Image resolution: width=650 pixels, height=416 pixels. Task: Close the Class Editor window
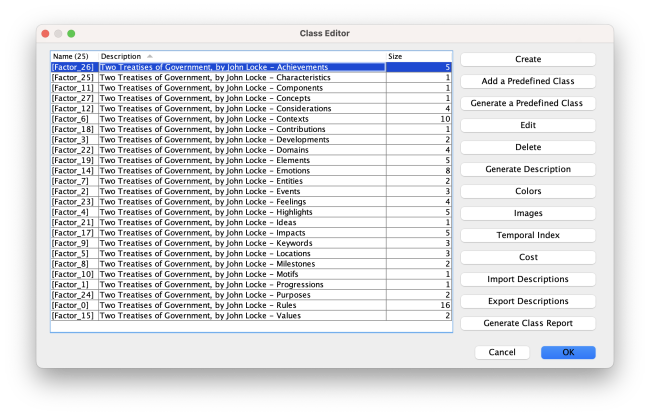point(46,34)
